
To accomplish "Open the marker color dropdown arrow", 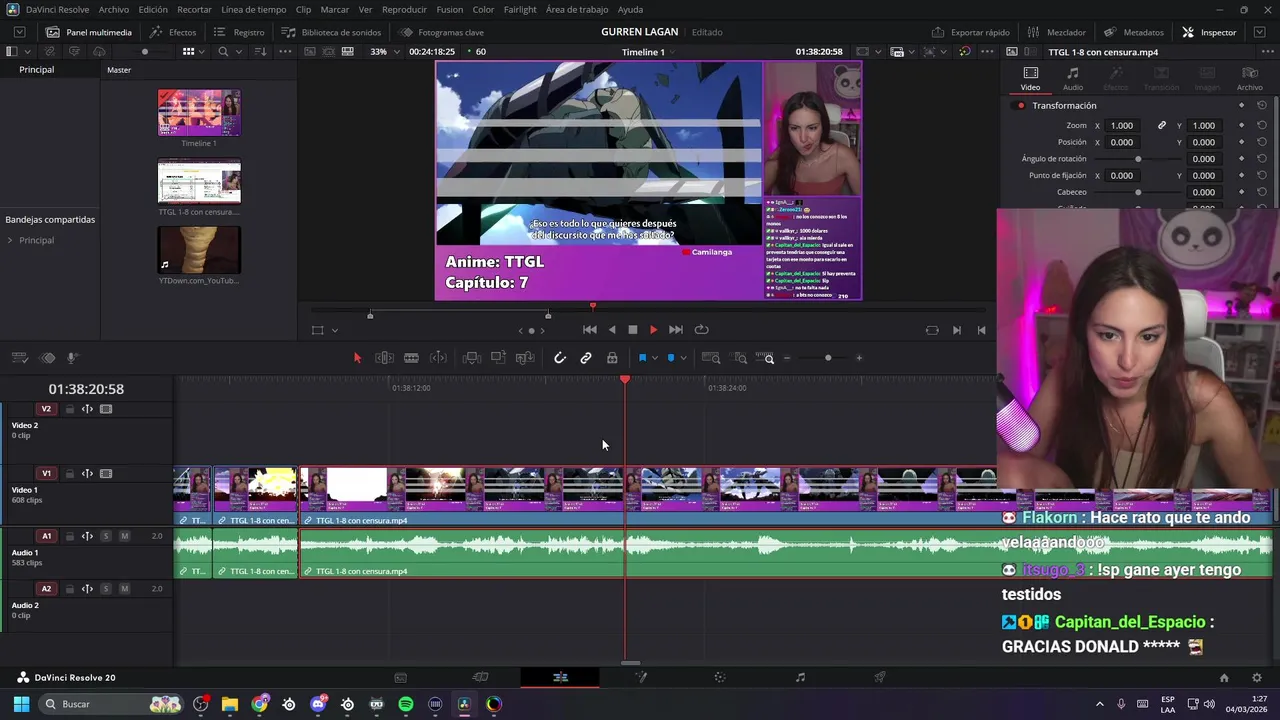I will (683, 358).
